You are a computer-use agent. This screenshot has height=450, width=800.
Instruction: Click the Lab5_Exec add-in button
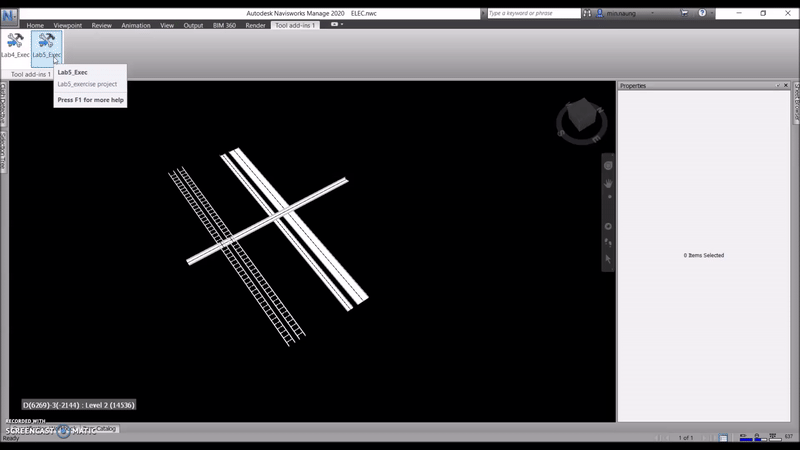[x=46, y=45]
